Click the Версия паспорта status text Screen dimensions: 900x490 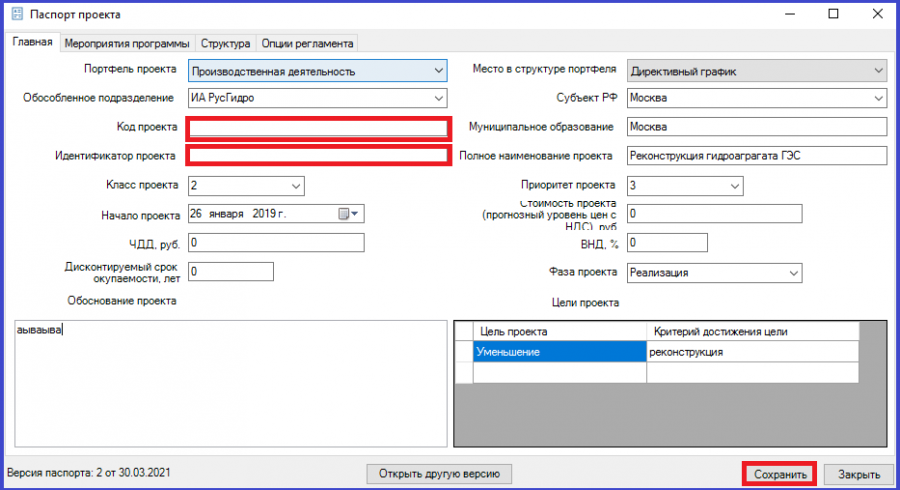[89, 473]
